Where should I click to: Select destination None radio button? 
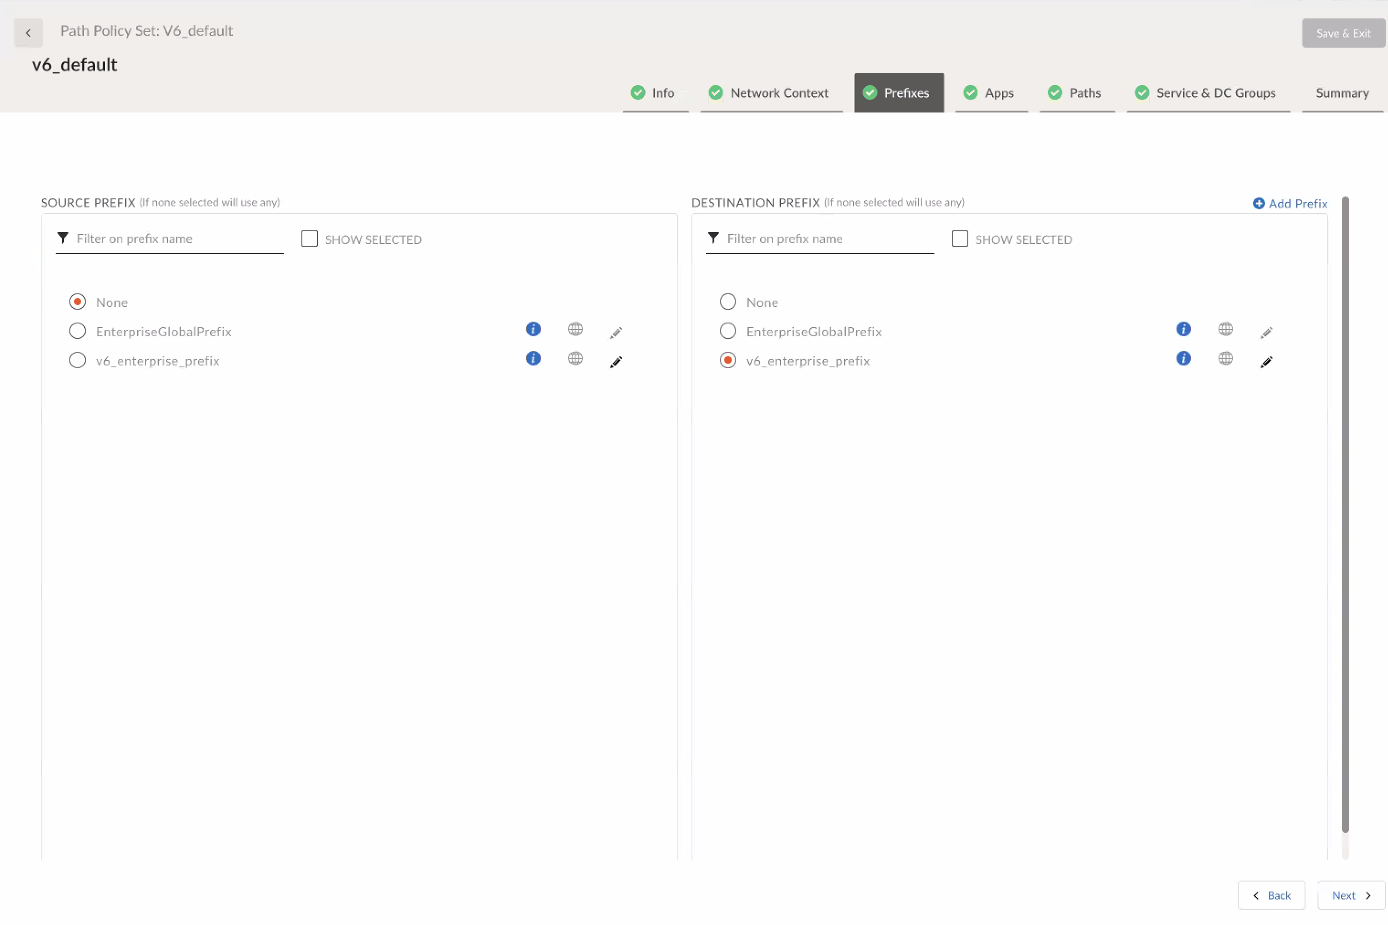click(728, 302)
